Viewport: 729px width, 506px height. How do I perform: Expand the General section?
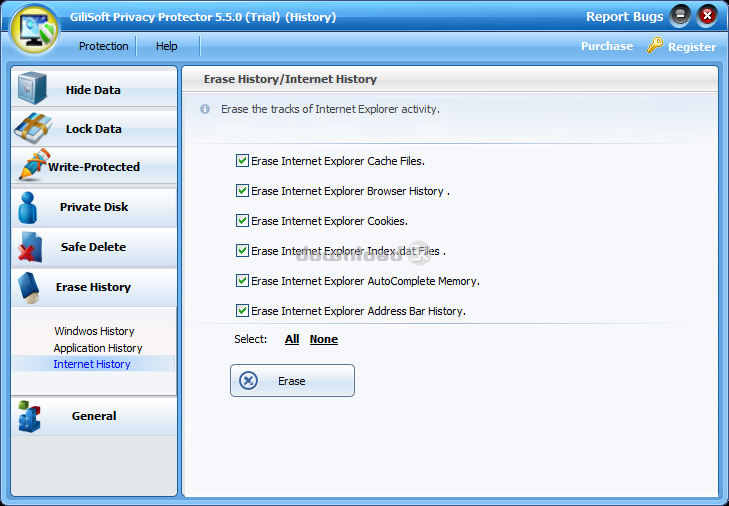click(x=94, y=416)
